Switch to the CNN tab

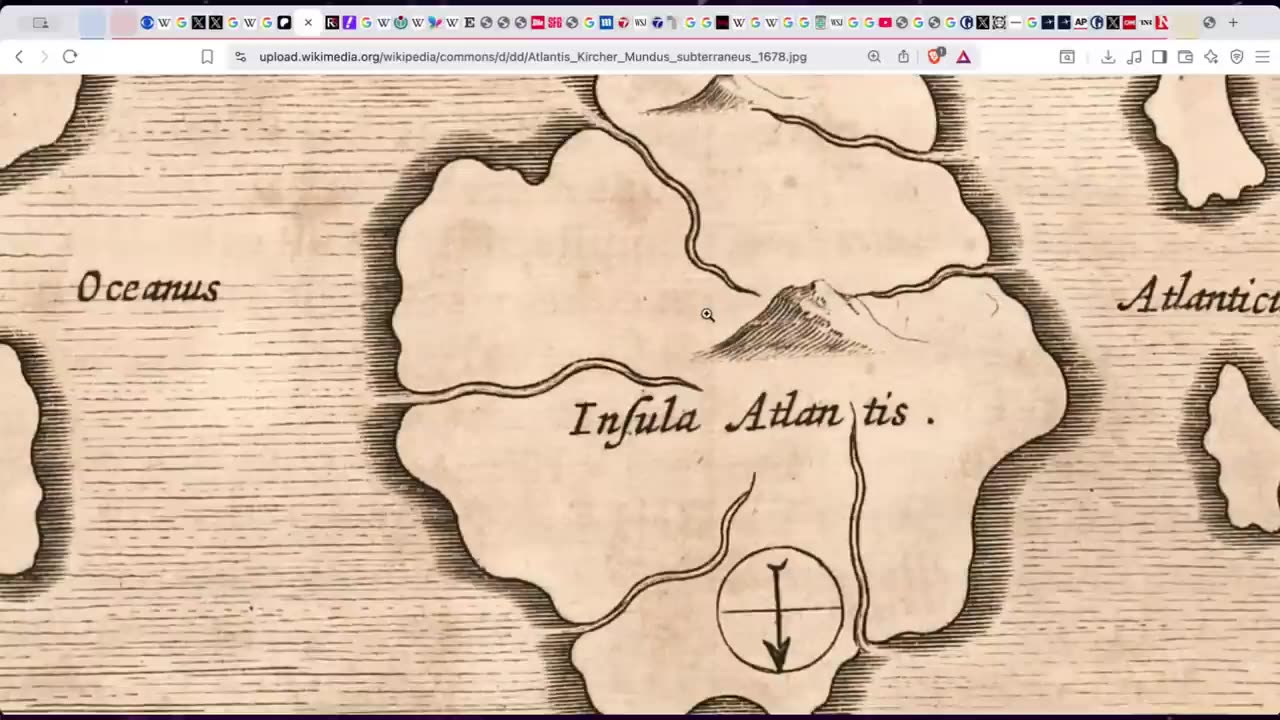tap(1129, 22)
